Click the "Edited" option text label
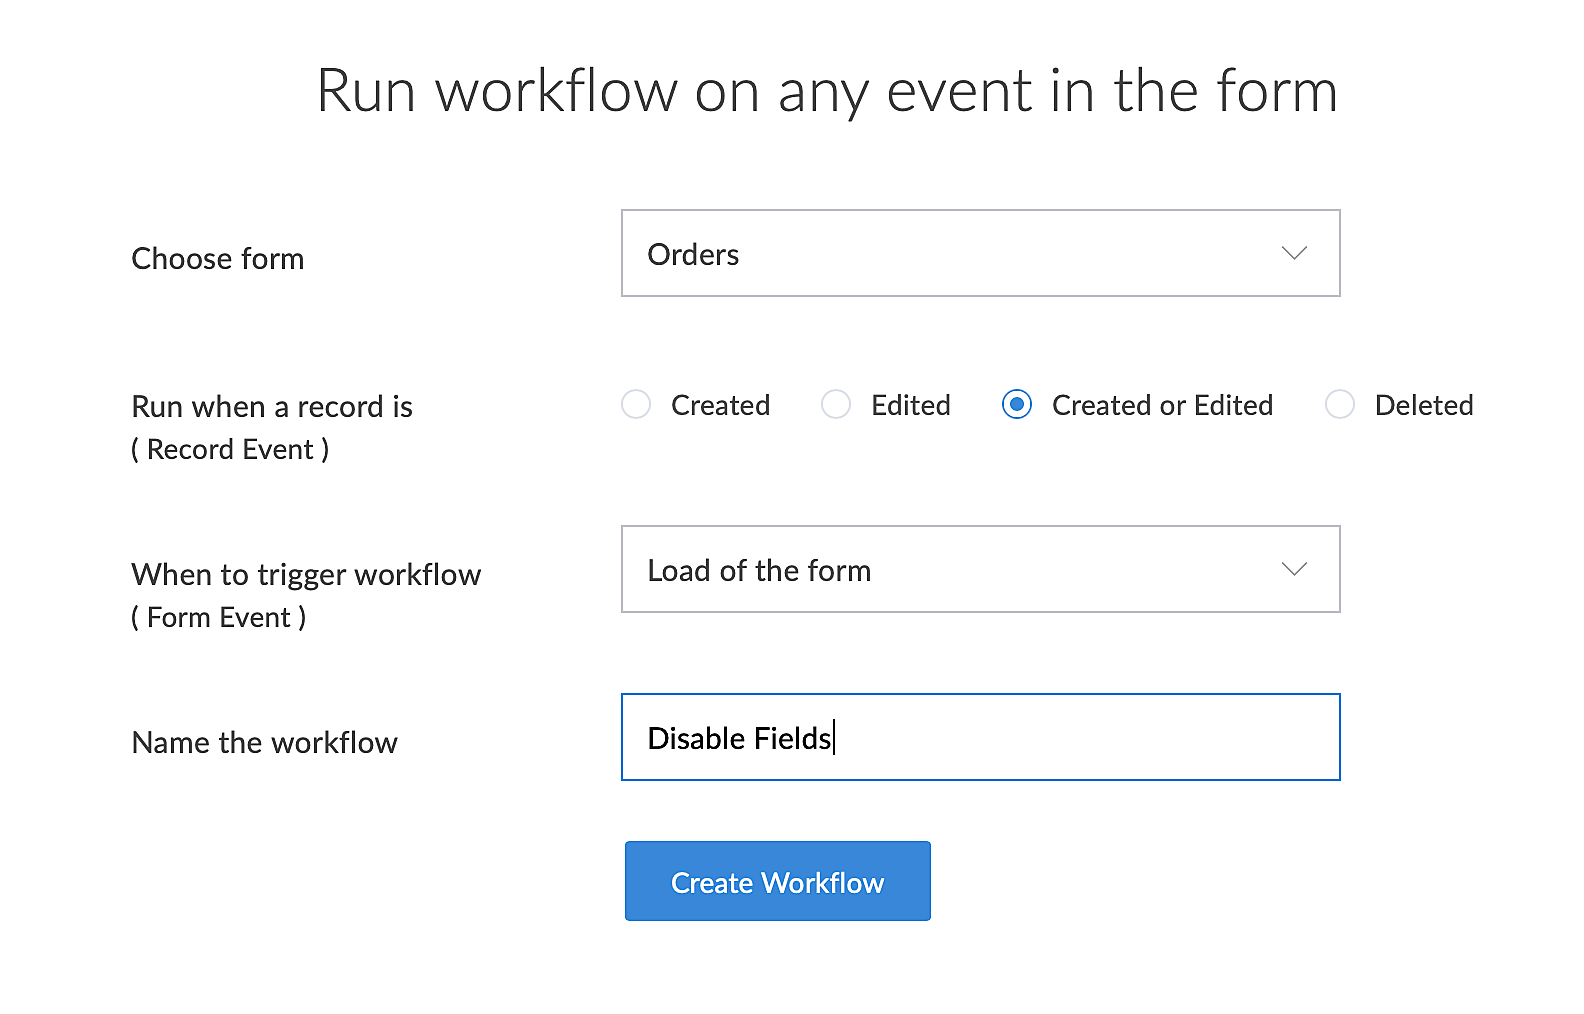This screenshot has height=1014, width=1584. (x=911, y=405)
